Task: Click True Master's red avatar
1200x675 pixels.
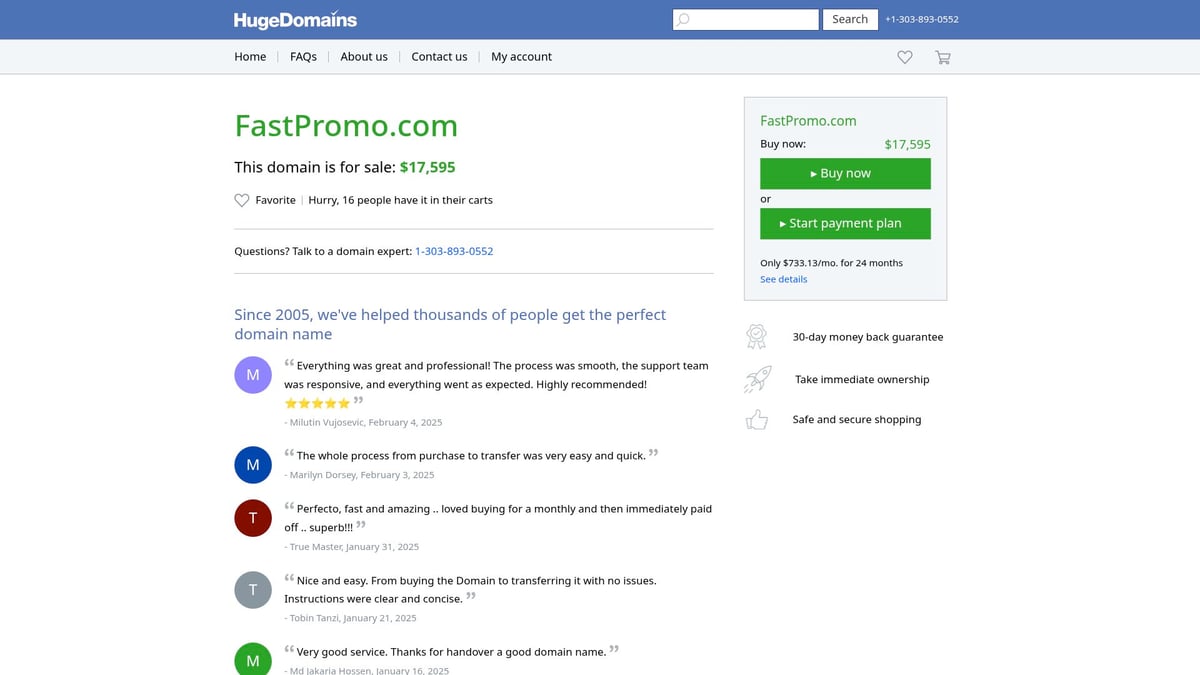Action: [252, 517]
